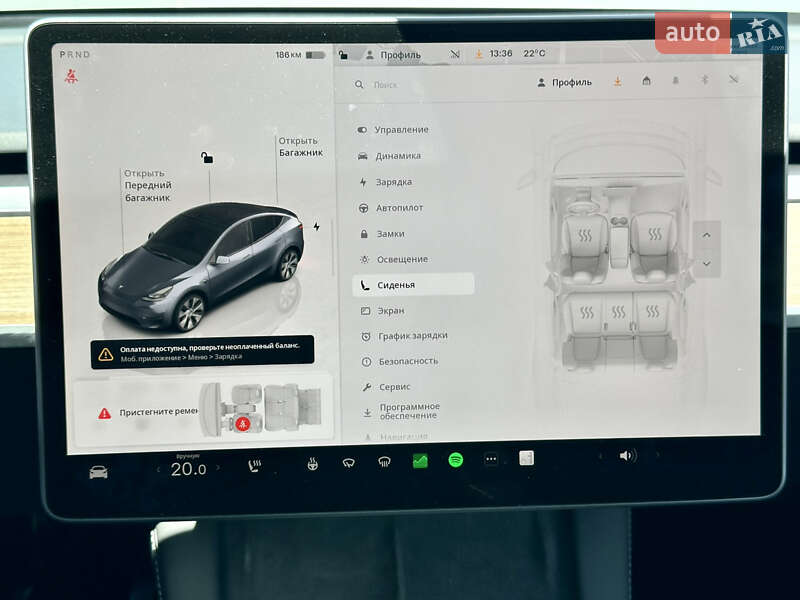This screenshot has height=600, width=800.
Task: Increase cabin temperature with right arrow
Action: (x=218, y=467)
